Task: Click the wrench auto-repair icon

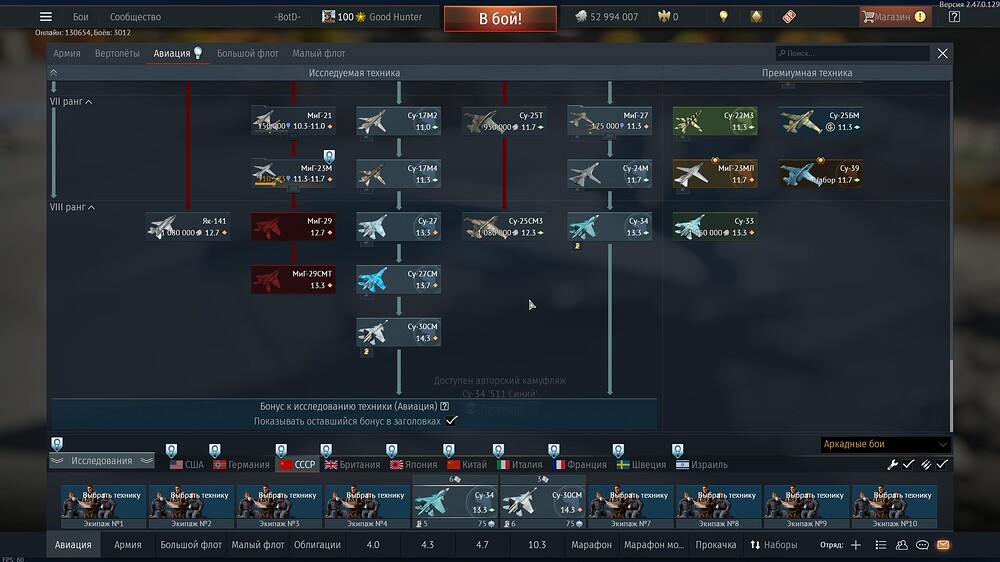Action: click(892, 464)
